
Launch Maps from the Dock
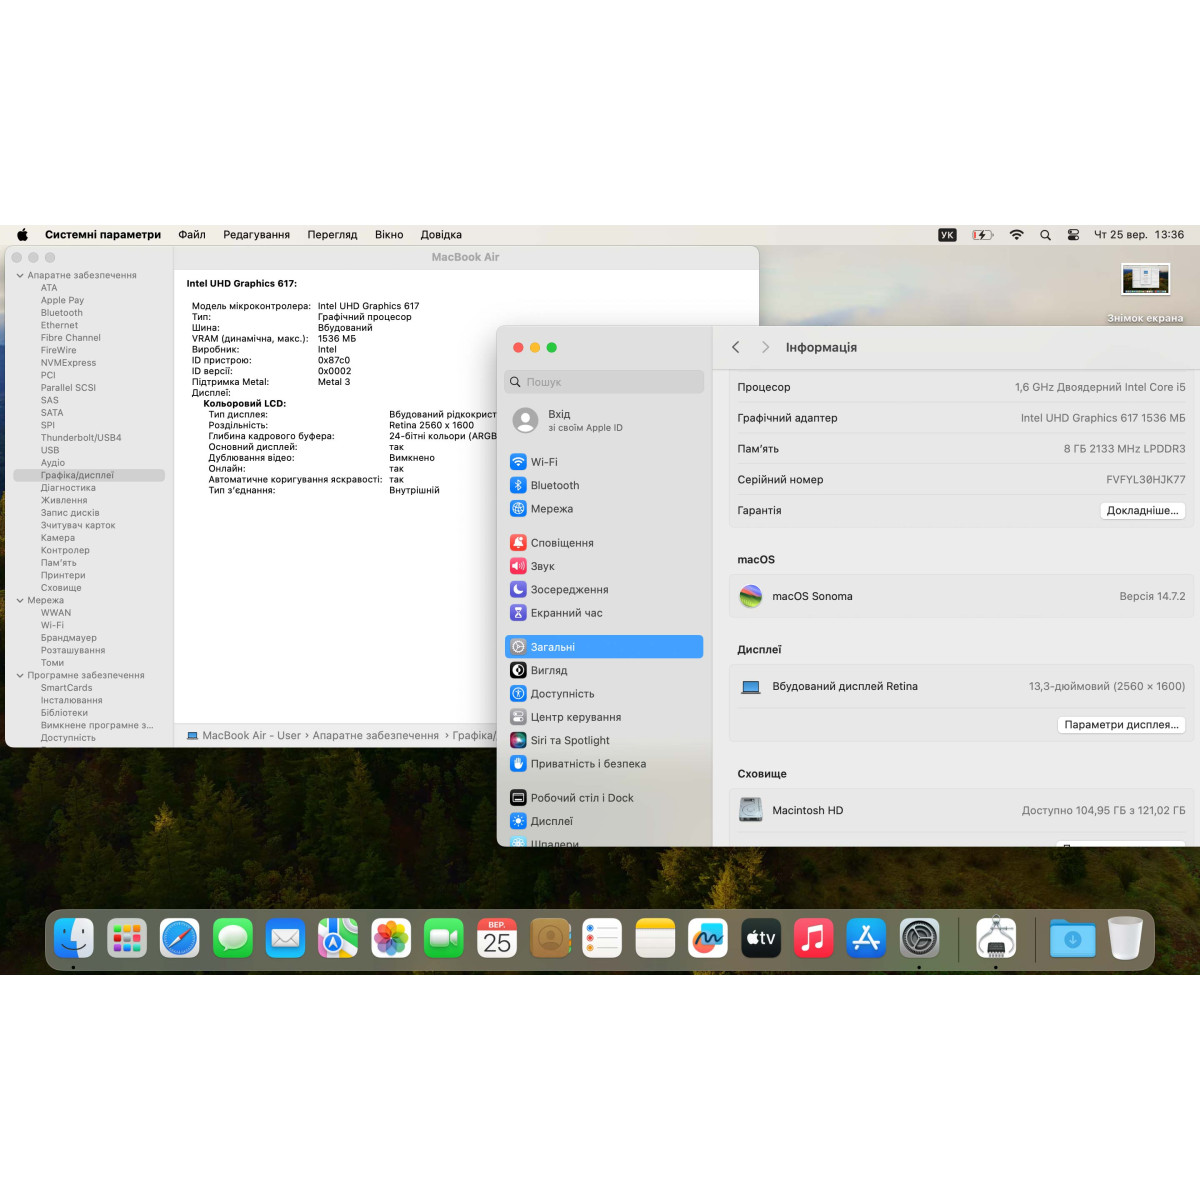(338, 938)
